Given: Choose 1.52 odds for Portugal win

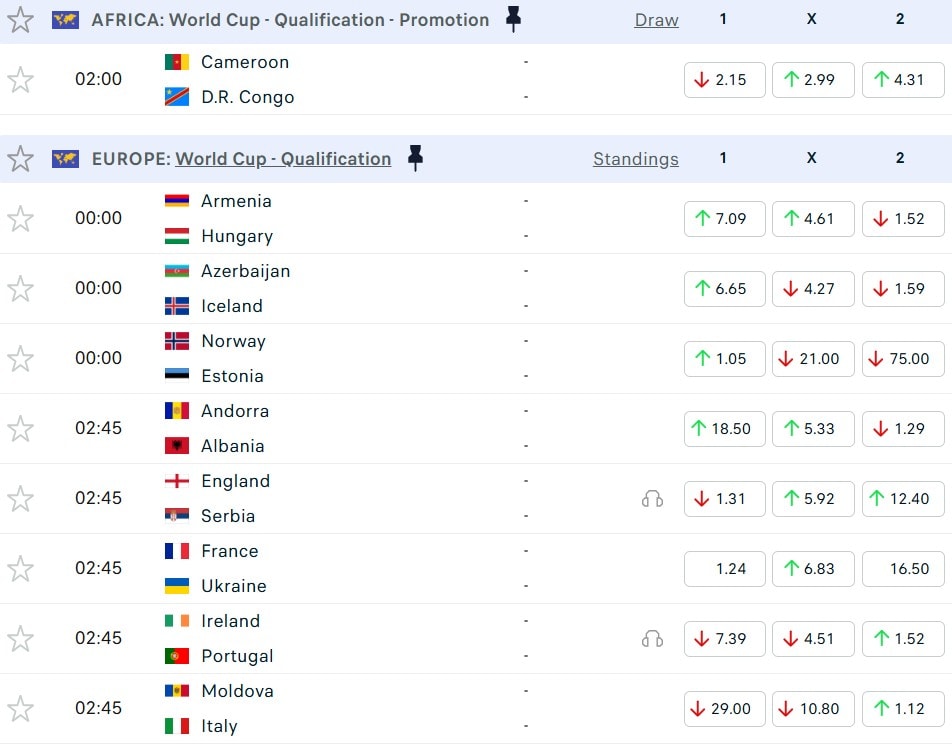Looking at the screenshot, I should (x=900, y=638).
